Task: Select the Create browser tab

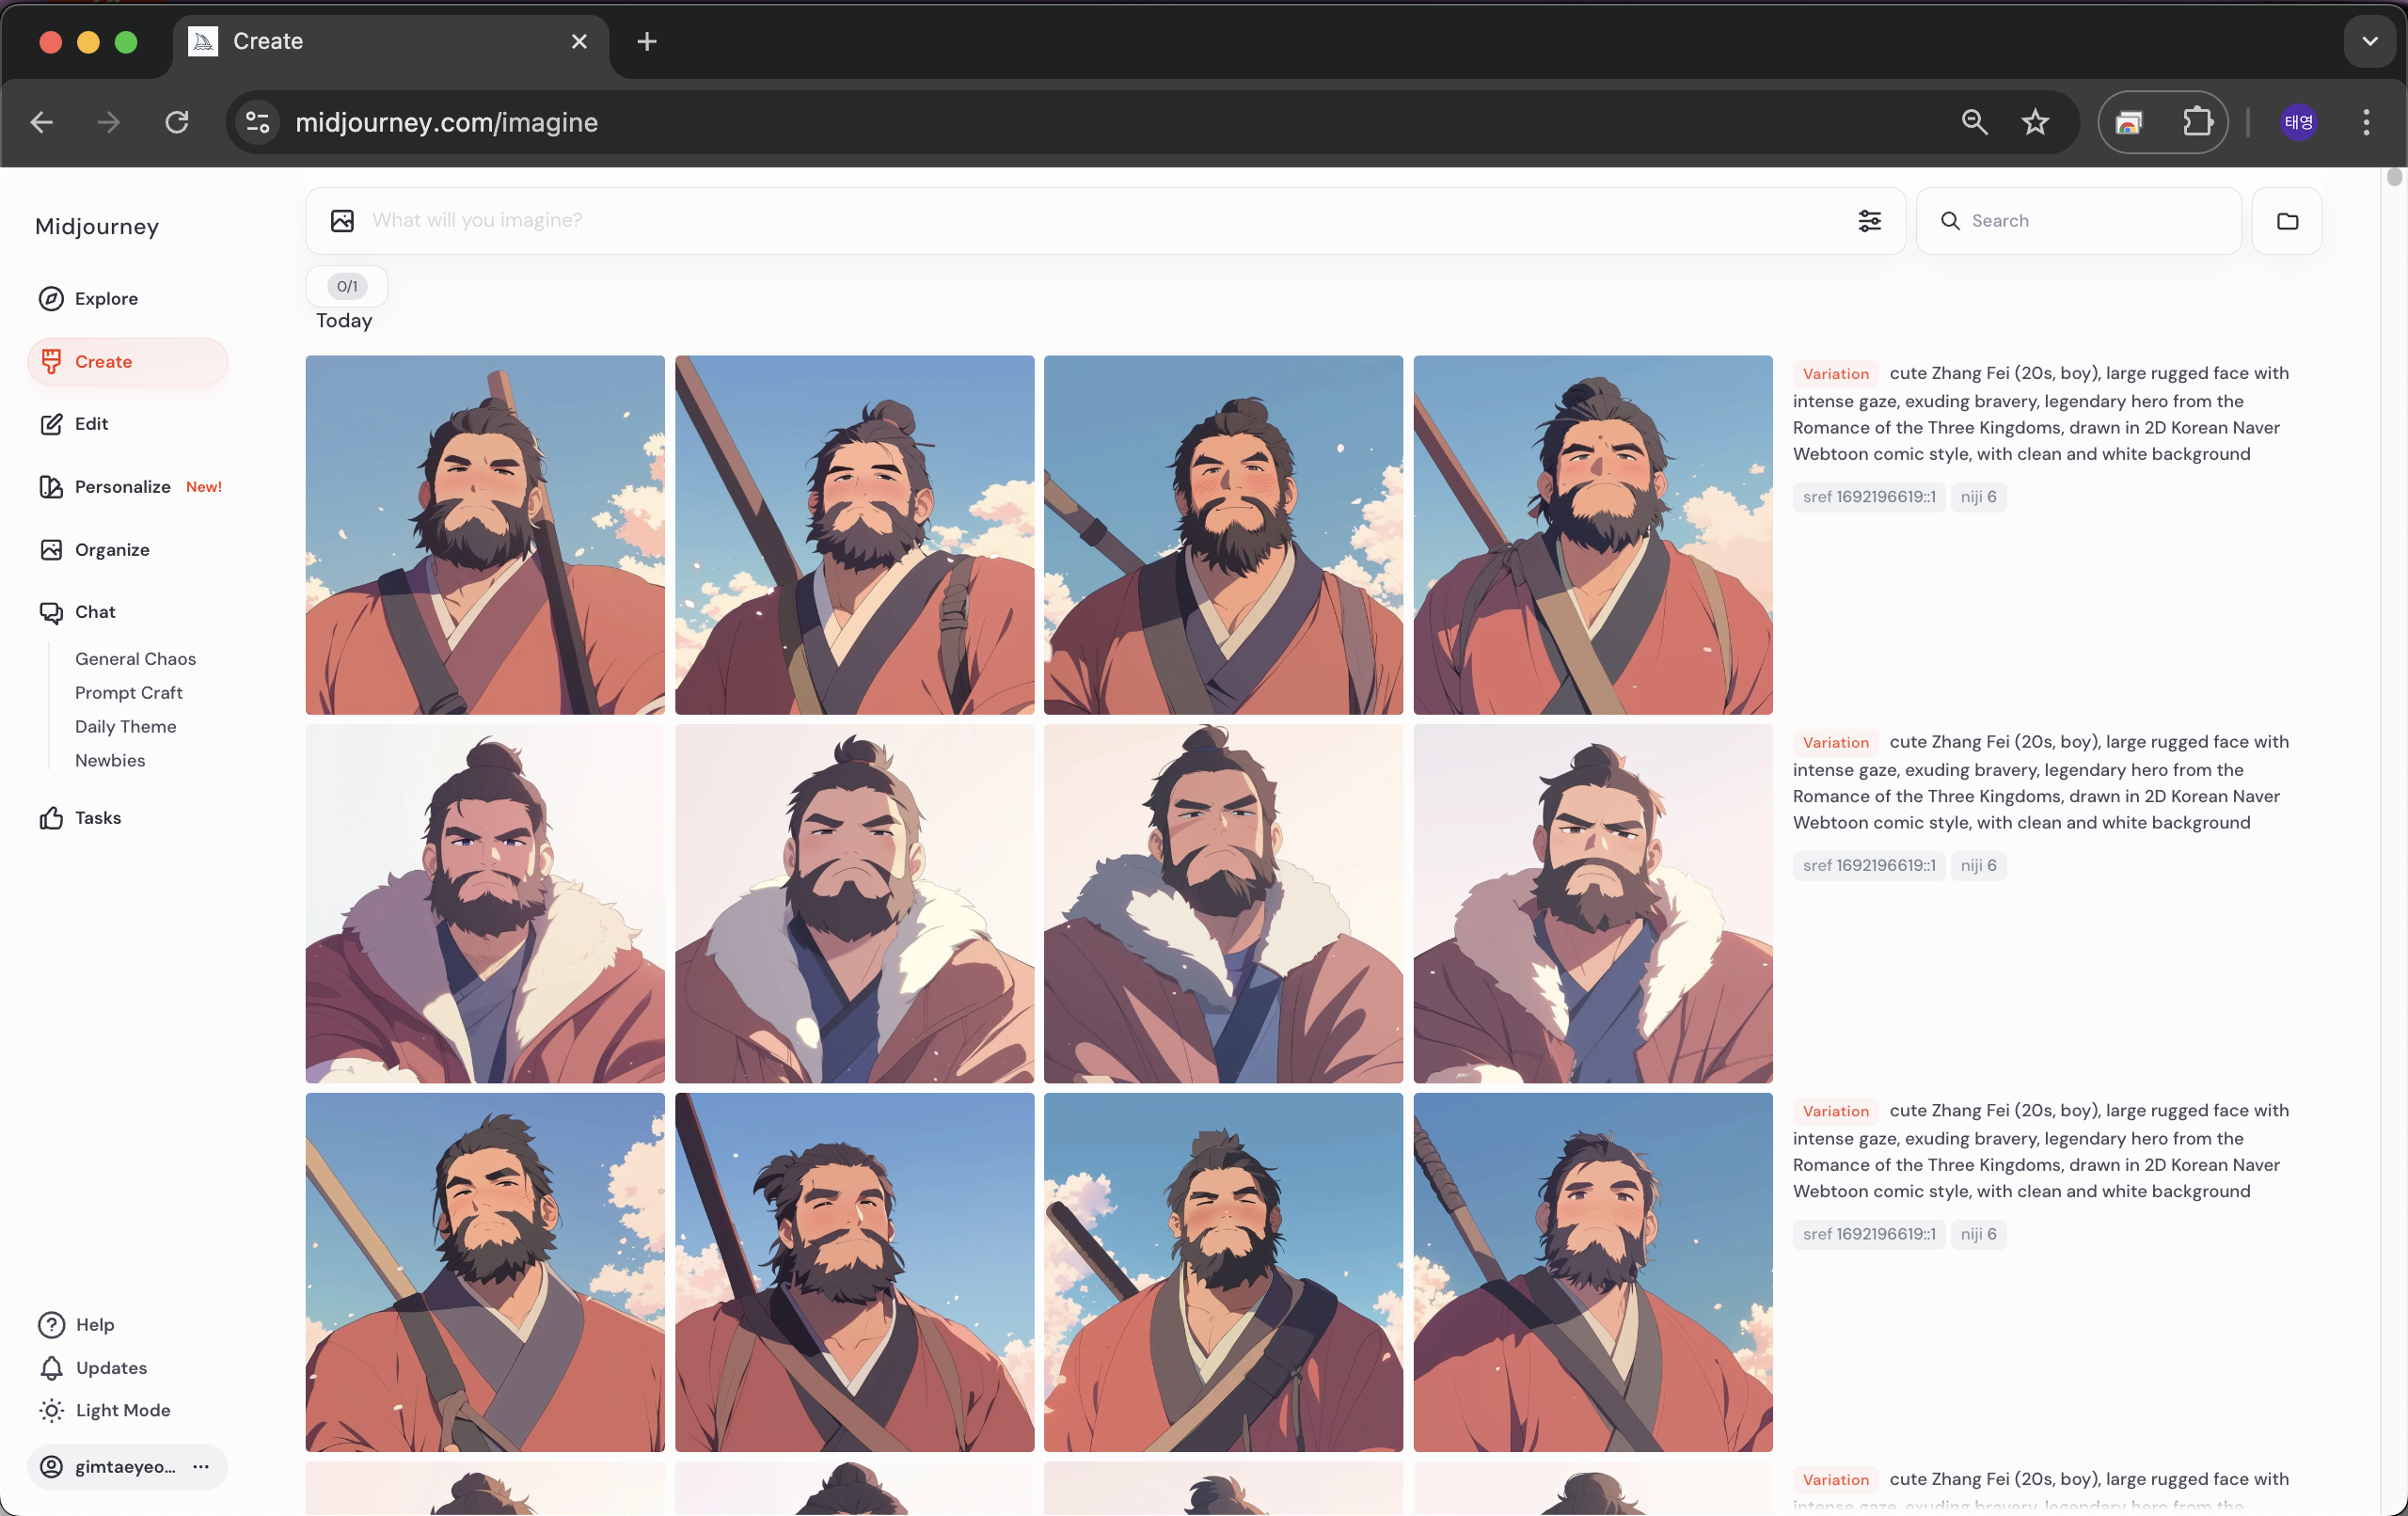Action: click(391, 42)
